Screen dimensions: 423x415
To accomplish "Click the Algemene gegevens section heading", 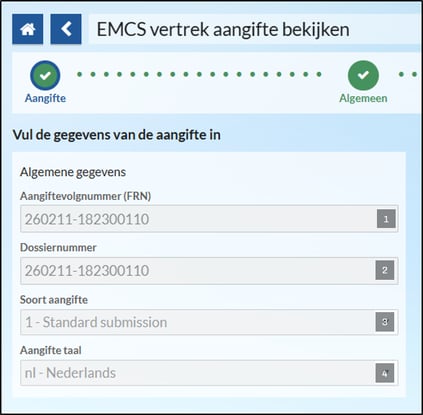I will (73, 172).
